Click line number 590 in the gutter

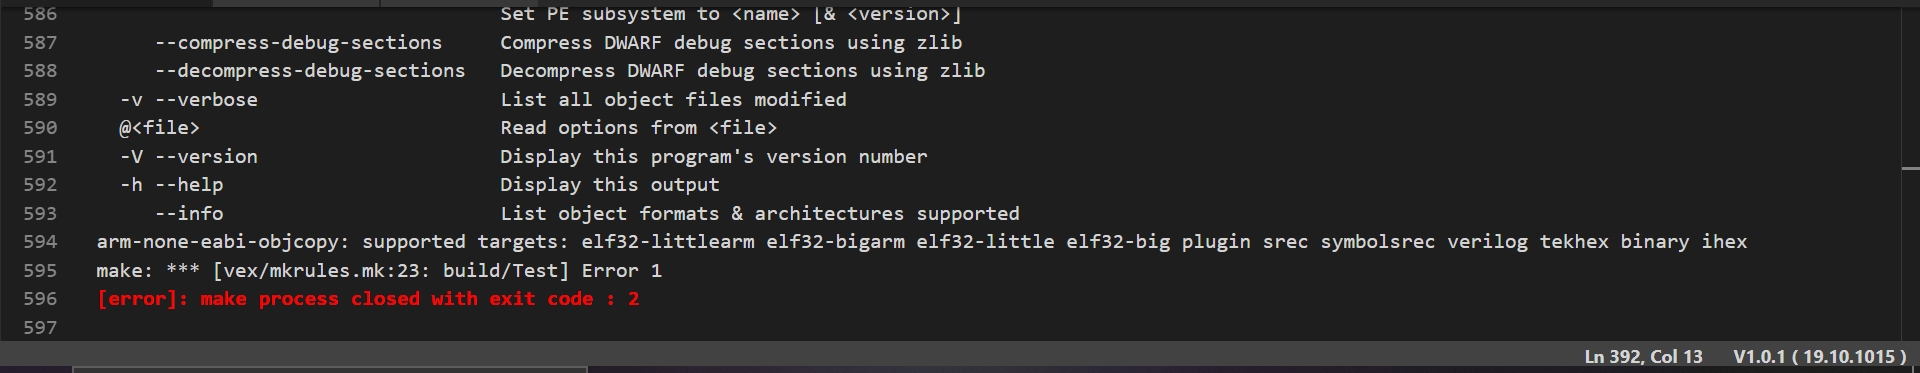(x=40, y=128)
